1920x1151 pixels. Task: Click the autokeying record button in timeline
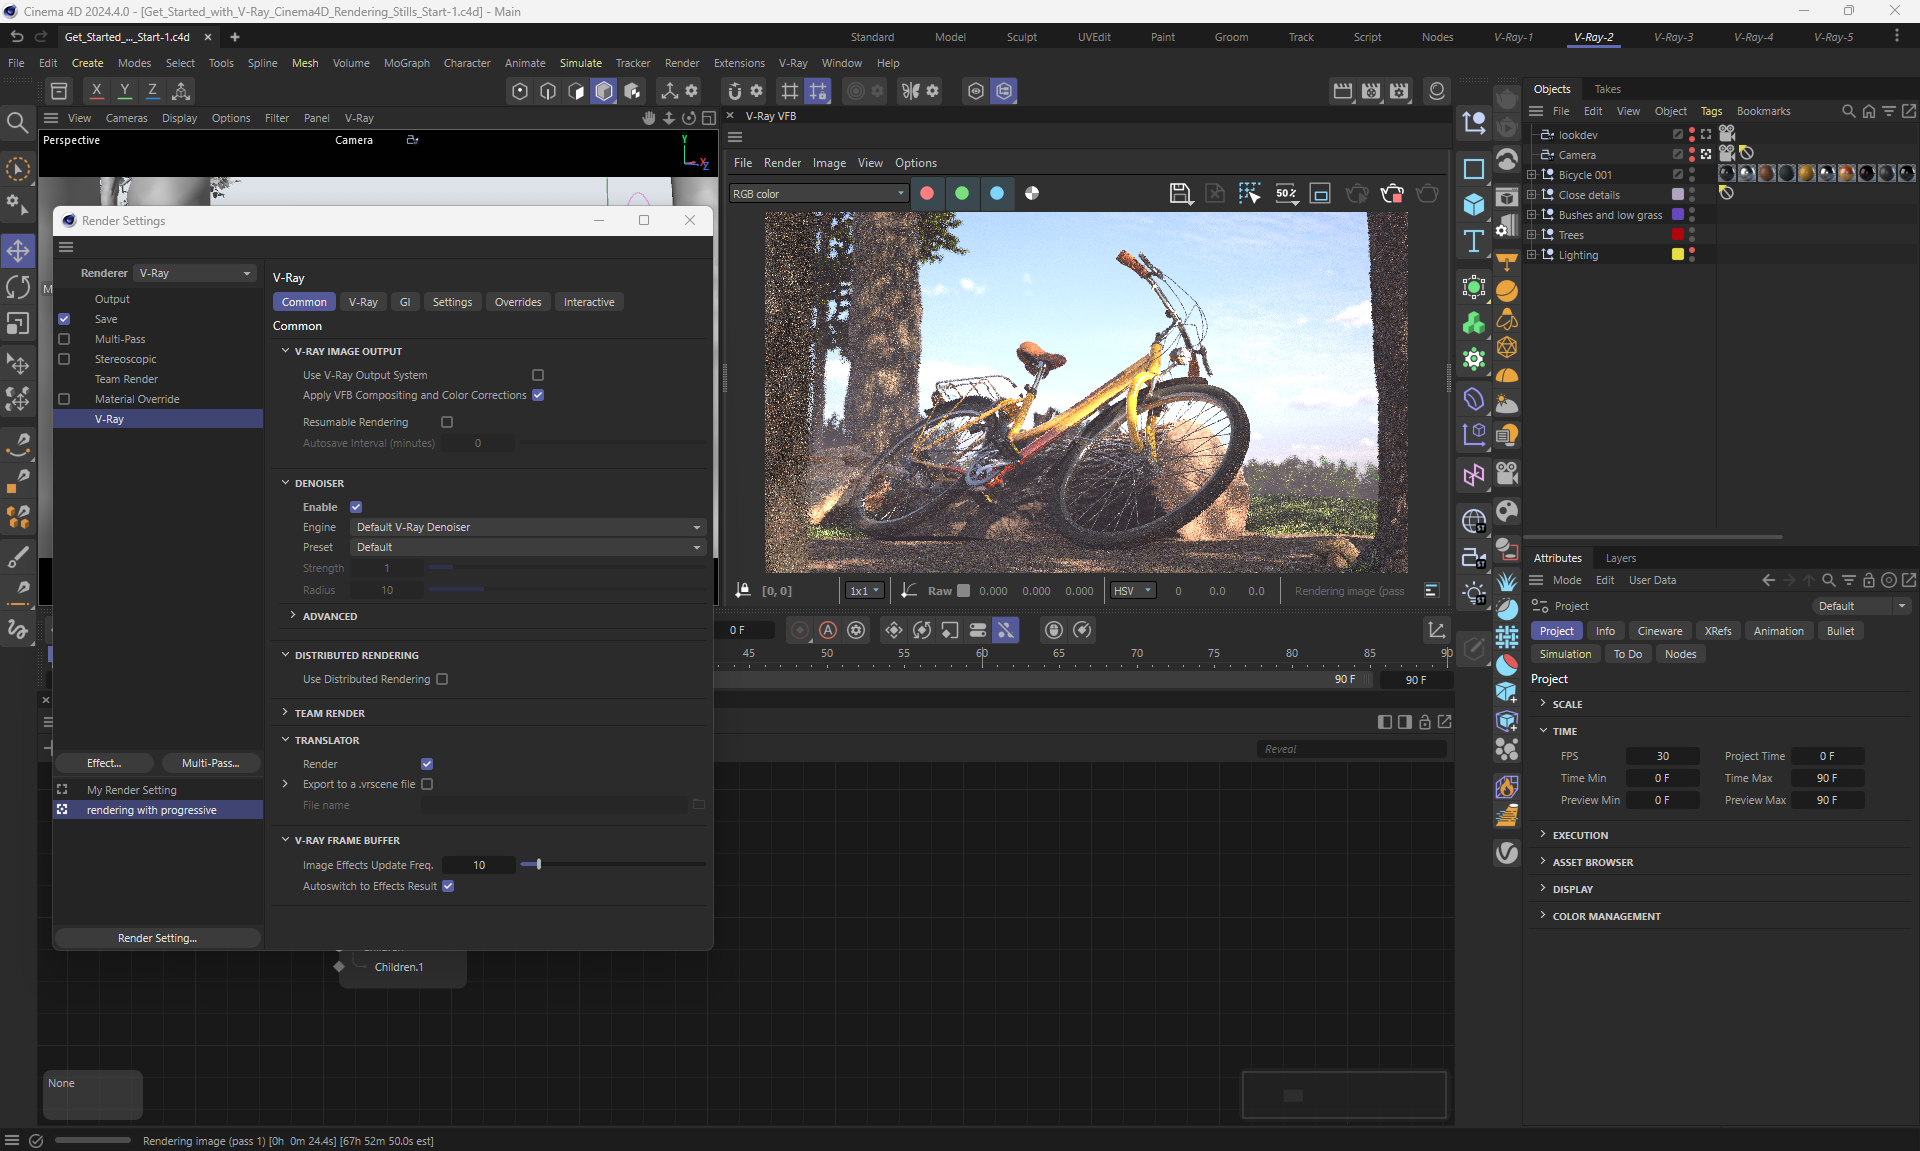point(828,630)
